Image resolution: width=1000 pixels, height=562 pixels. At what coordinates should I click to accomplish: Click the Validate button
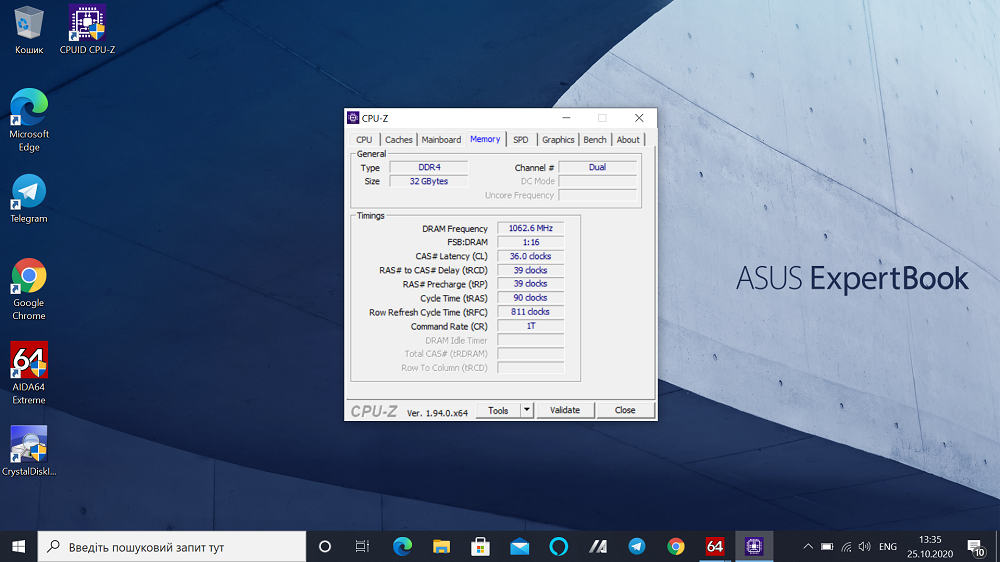(564, 410)
